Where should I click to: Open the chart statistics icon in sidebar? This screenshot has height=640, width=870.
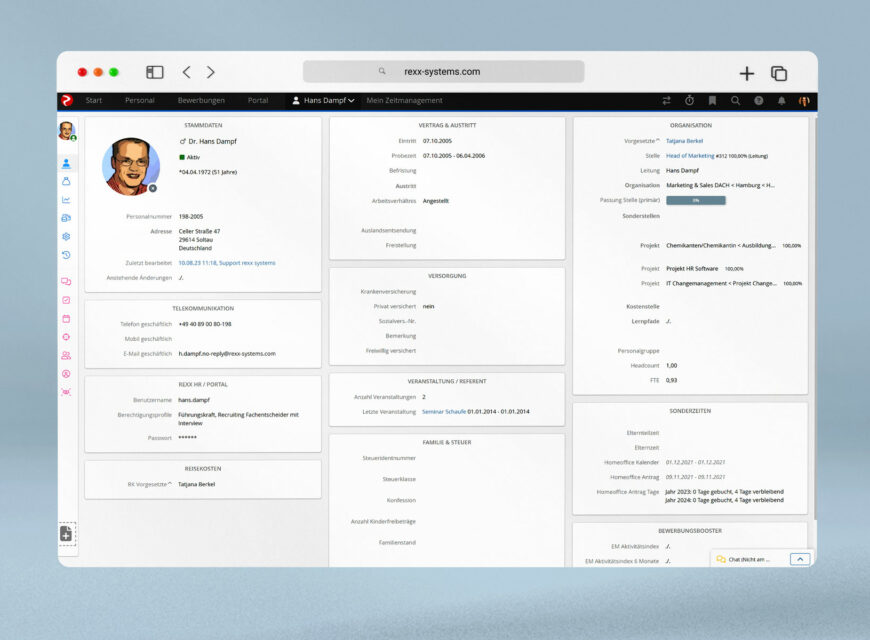(66, 200)
